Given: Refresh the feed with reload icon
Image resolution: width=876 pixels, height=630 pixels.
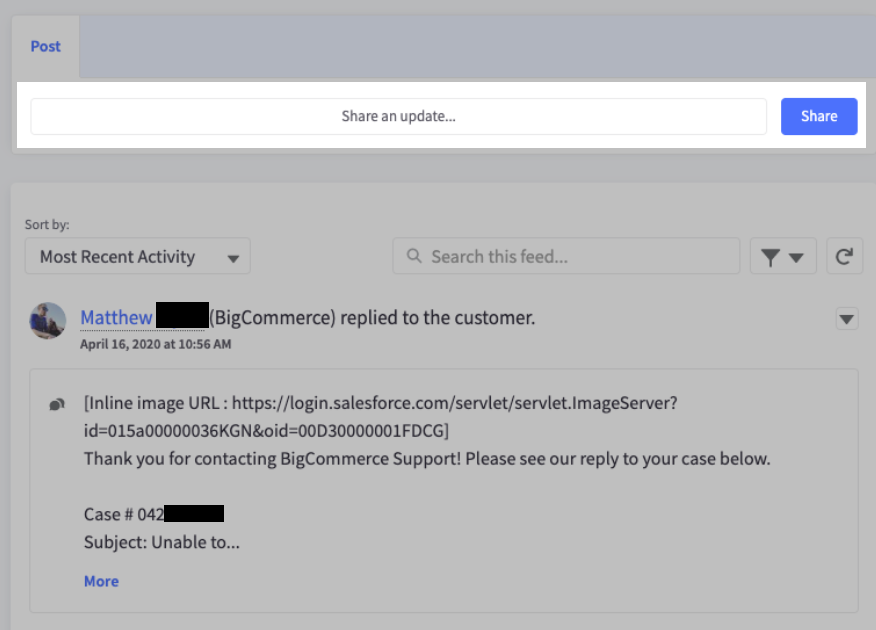Looking at the screenshot, I should tap(844, 256).
